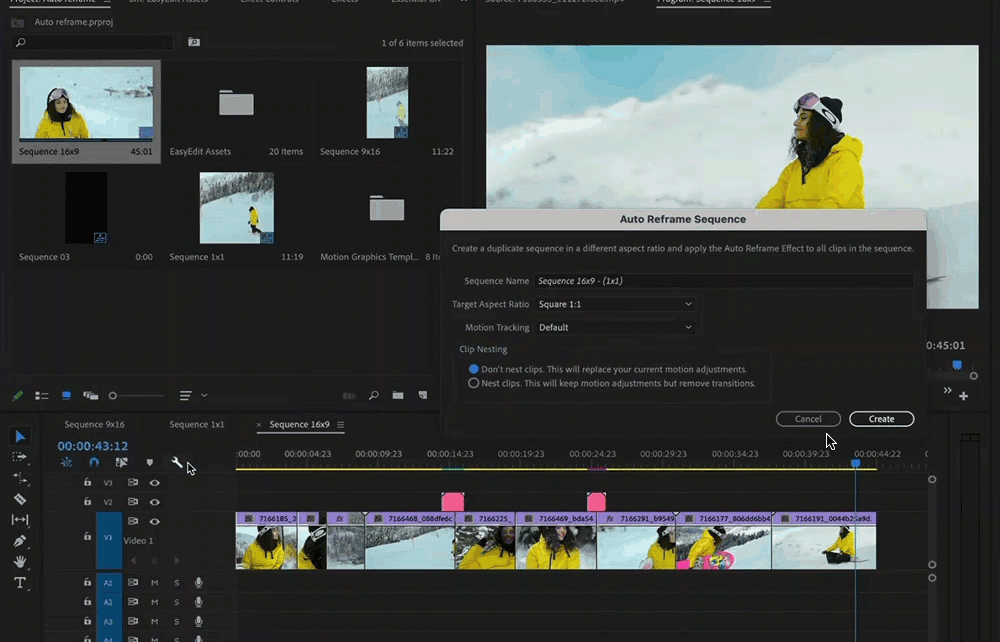The width and height of the screenshot is (1000, 642).
Task: Open Sequence 16x9 timeline panel menu
Action: coord(341,425)
